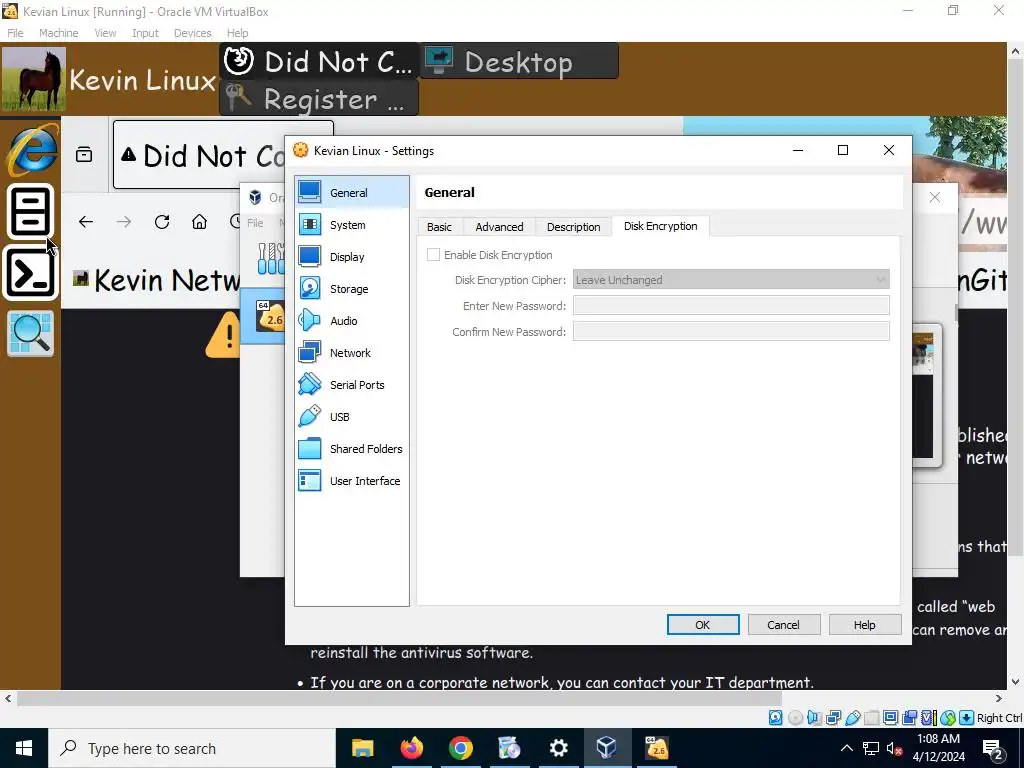Viewport: 1024px width, 768px height.
Task: Open the Input menu
Action: 145,33
